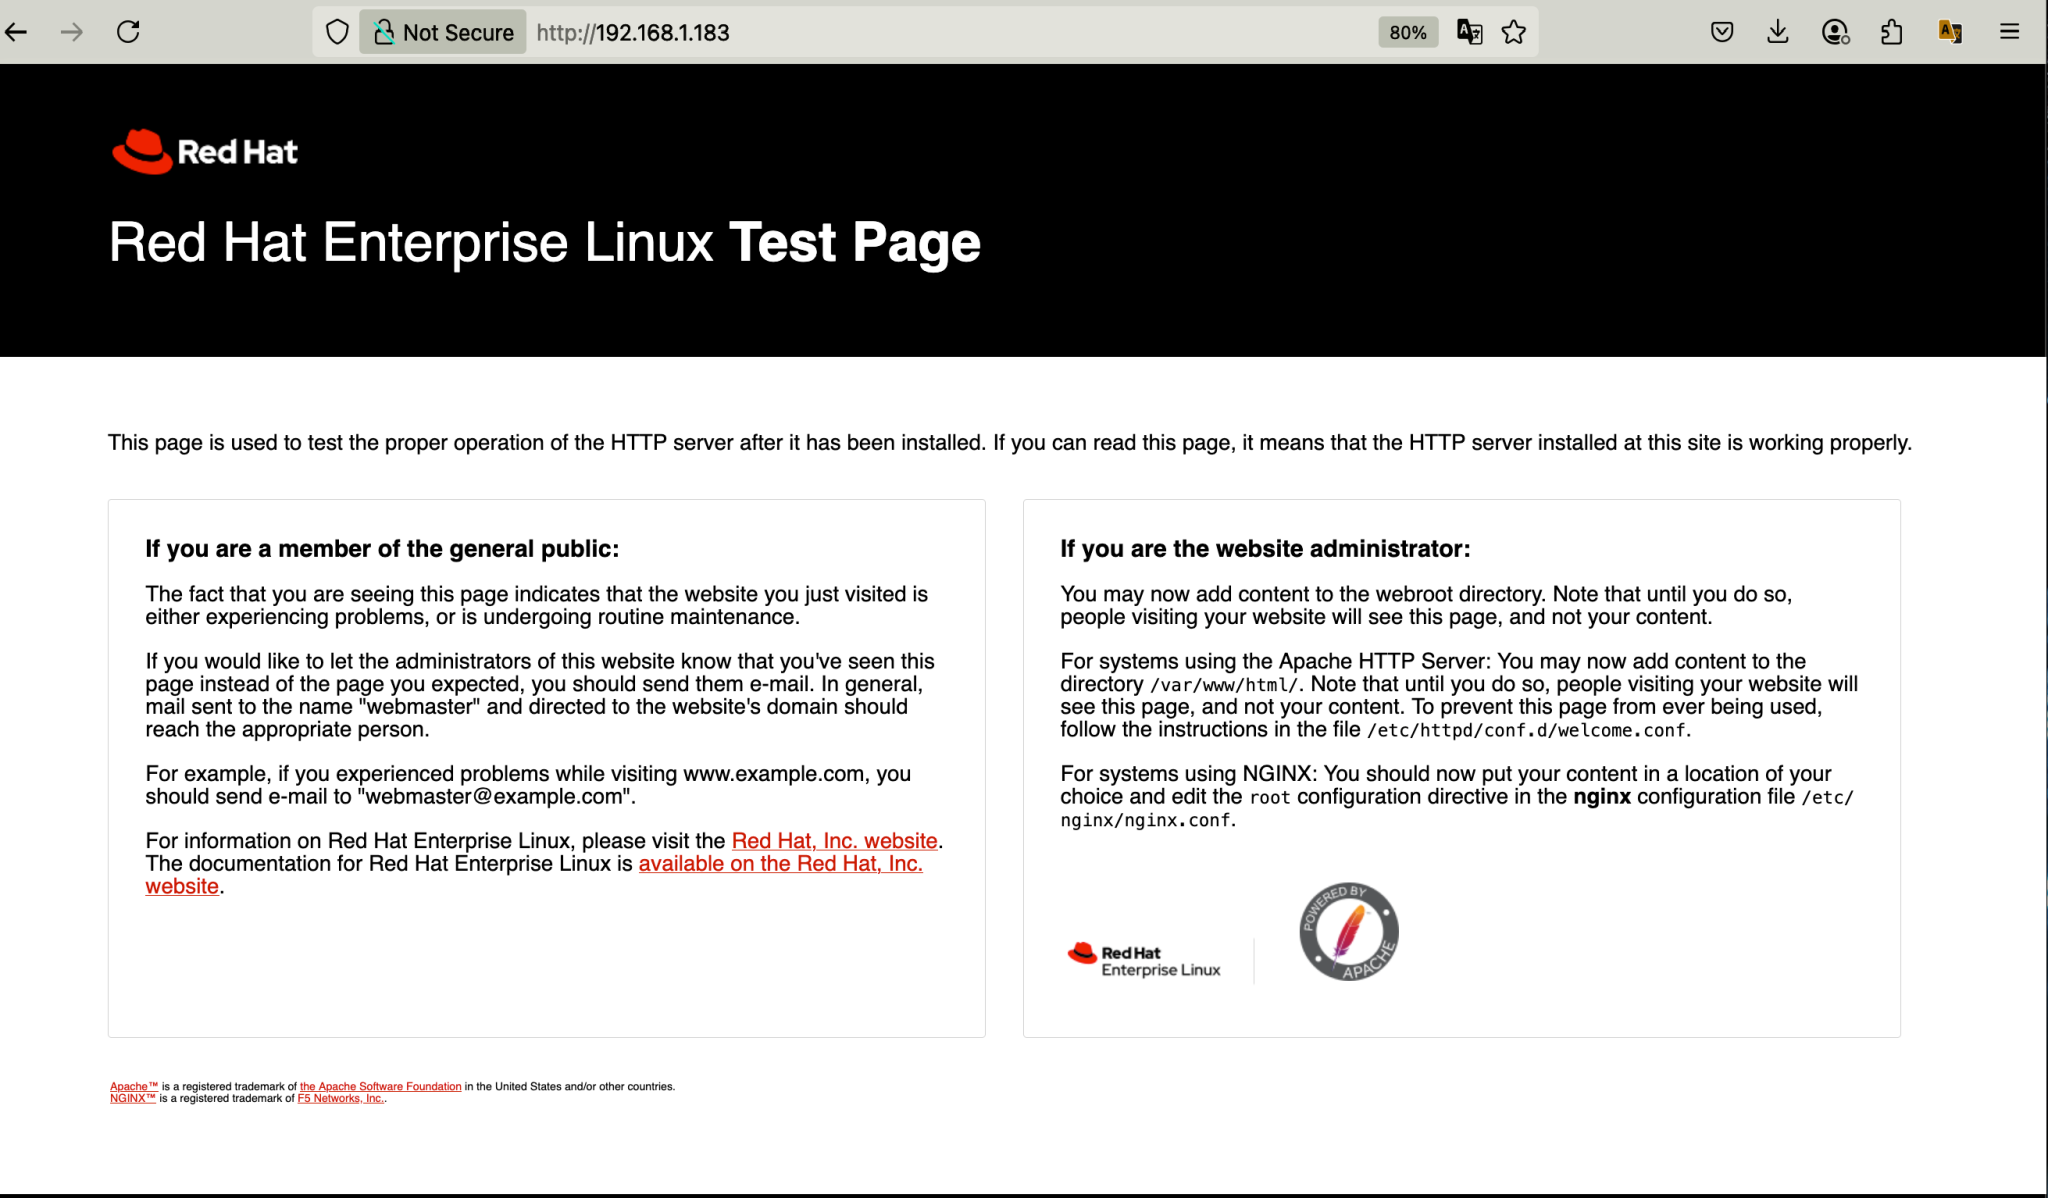
Task: Open the Firefox account profile icon
Action: pyautogui.click(x=1834, y=32)
